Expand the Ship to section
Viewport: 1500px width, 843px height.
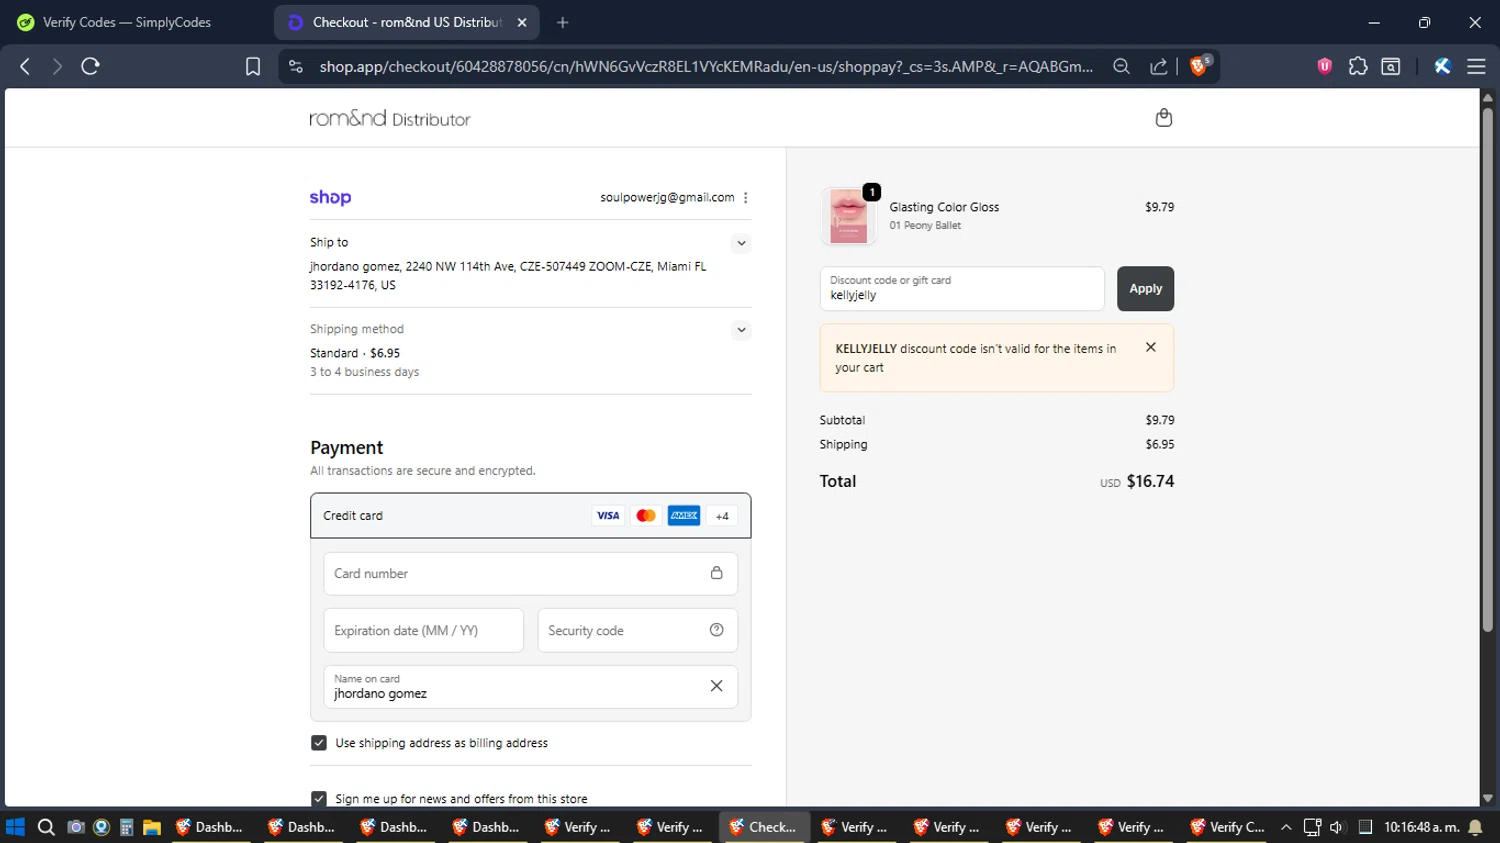(x=741, y=243)
